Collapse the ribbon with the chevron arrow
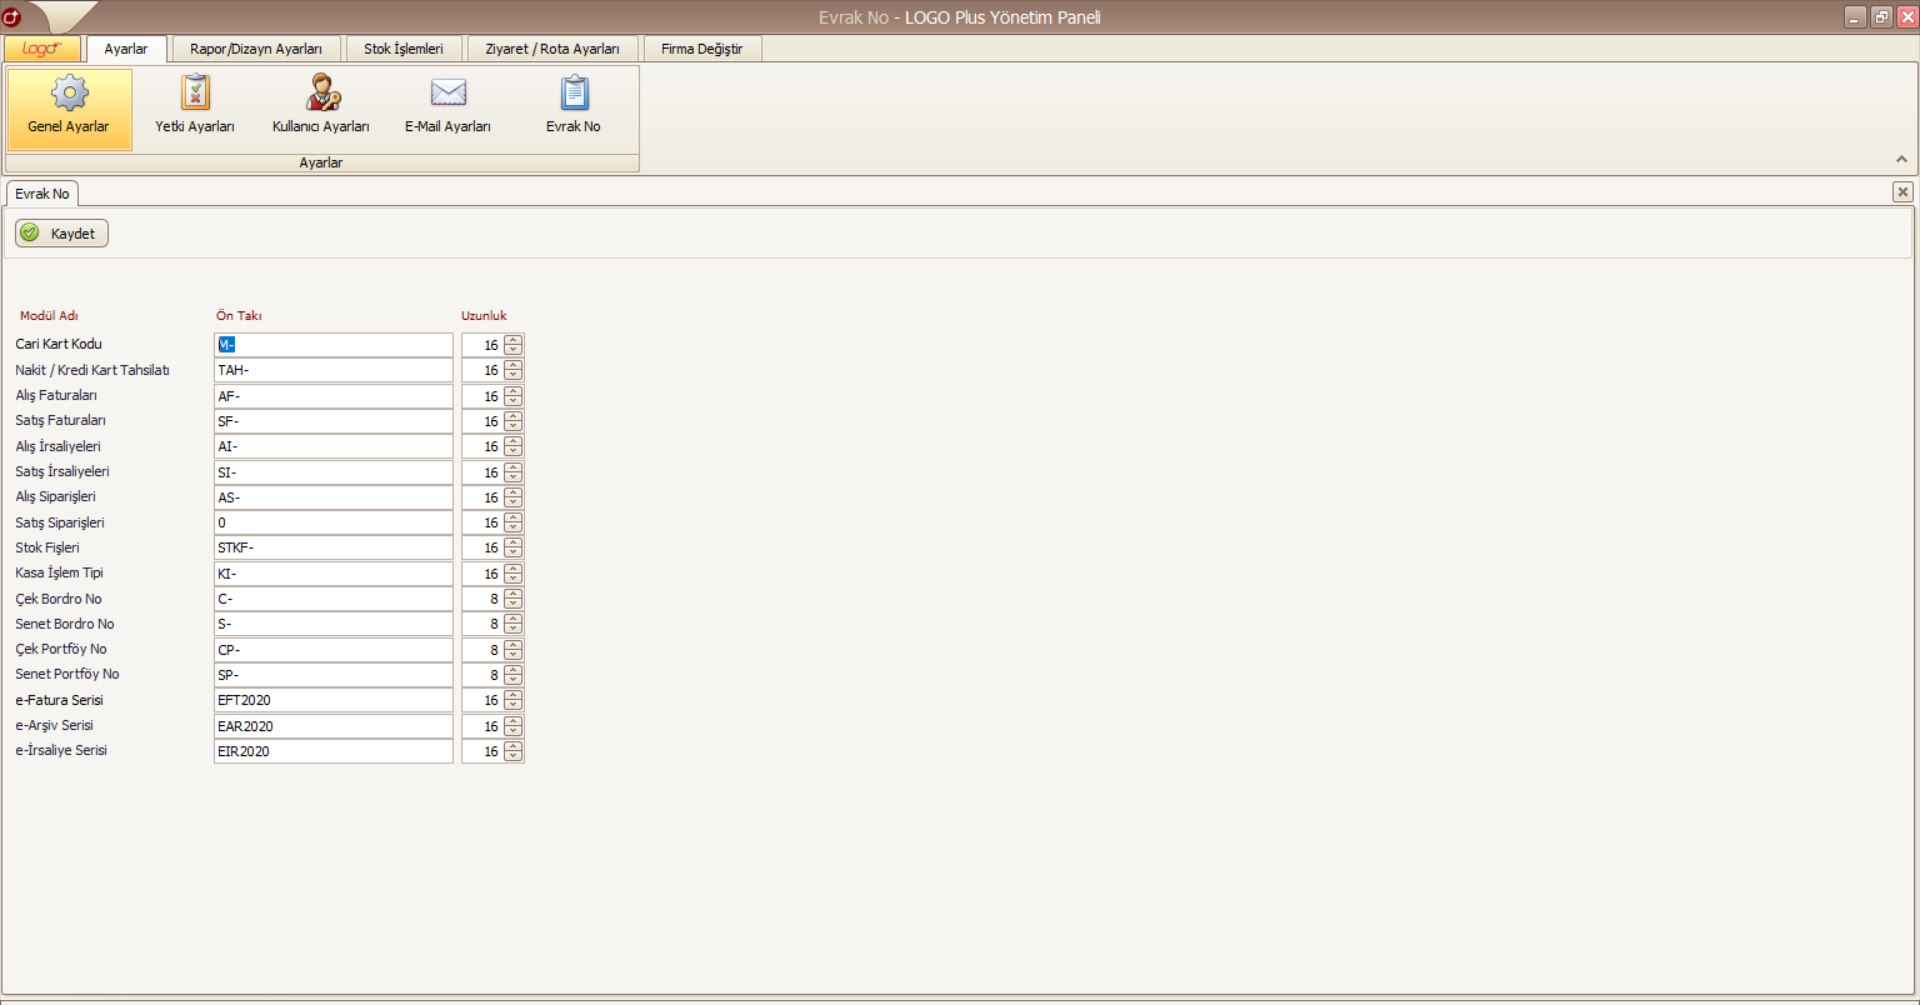Viewport: 1920px width, 1005px height. [1901, 160]
